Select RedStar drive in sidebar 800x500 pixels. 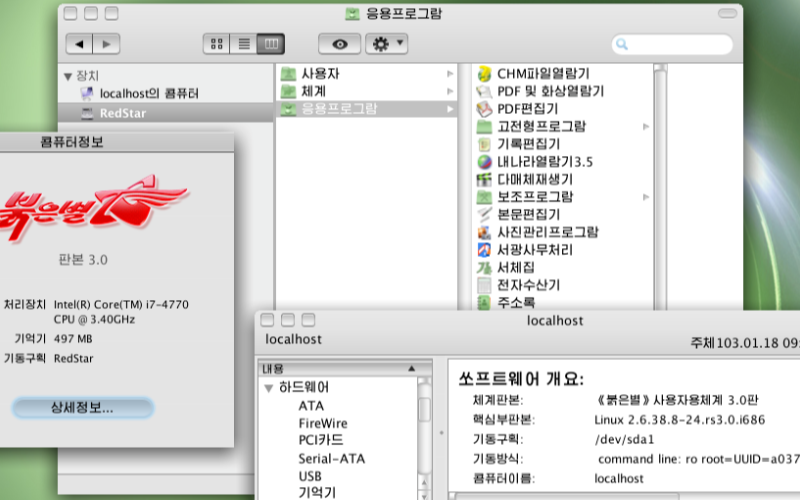(x=166, y=113)
